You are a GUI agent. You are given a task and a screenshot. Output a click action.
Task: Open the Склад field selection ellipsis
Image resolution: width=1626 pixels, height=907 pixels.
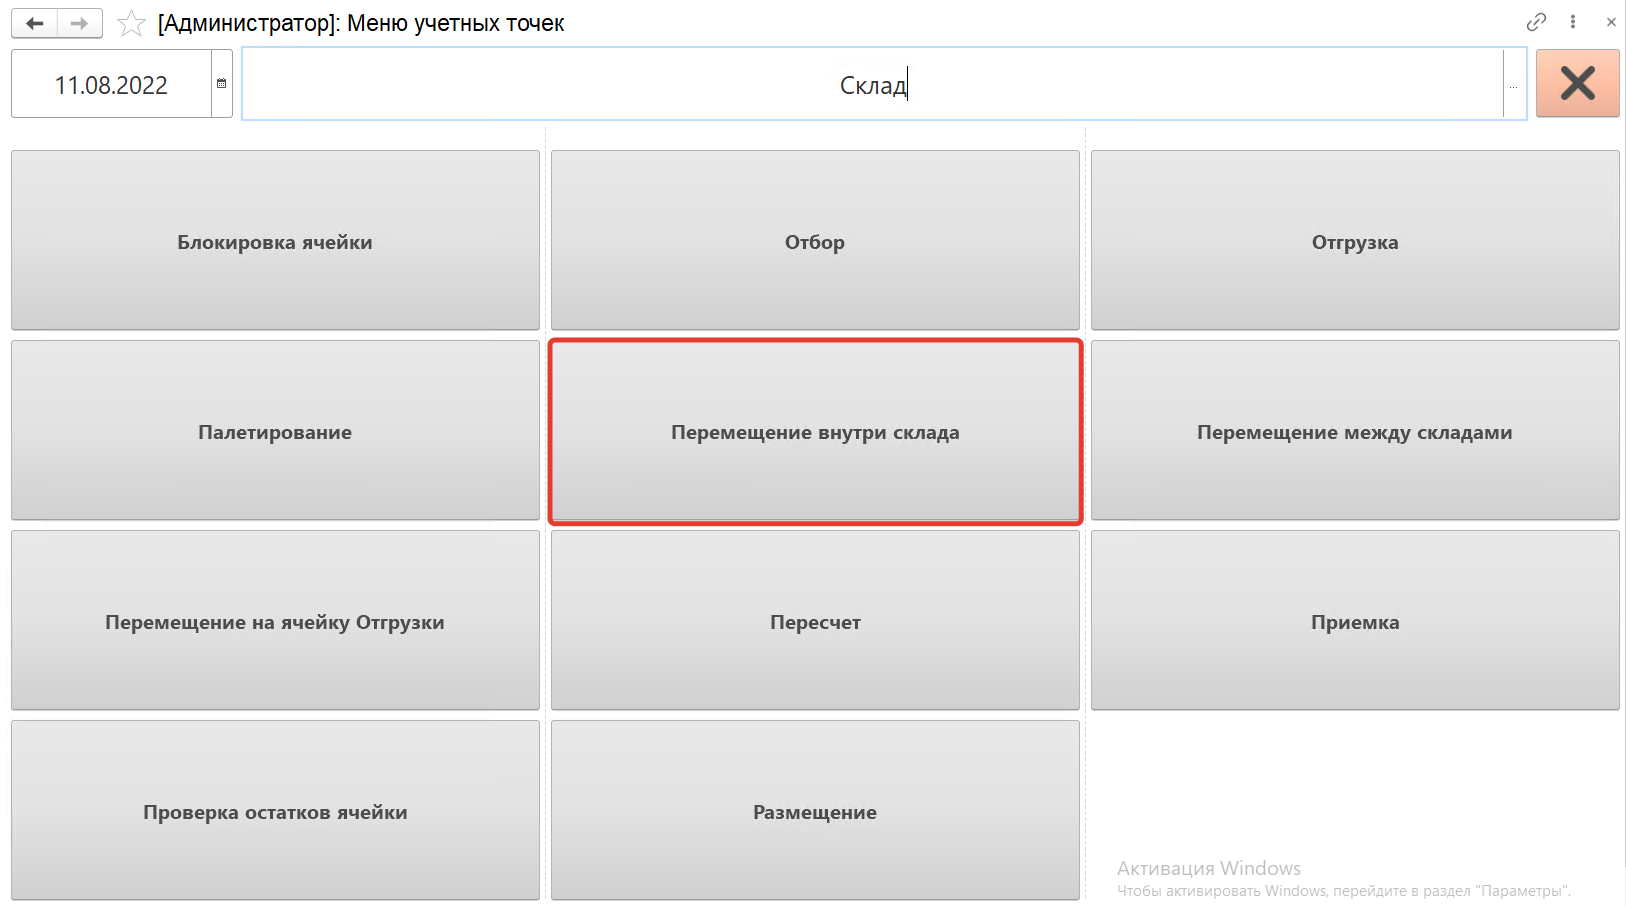click(x=1514, y=85)
